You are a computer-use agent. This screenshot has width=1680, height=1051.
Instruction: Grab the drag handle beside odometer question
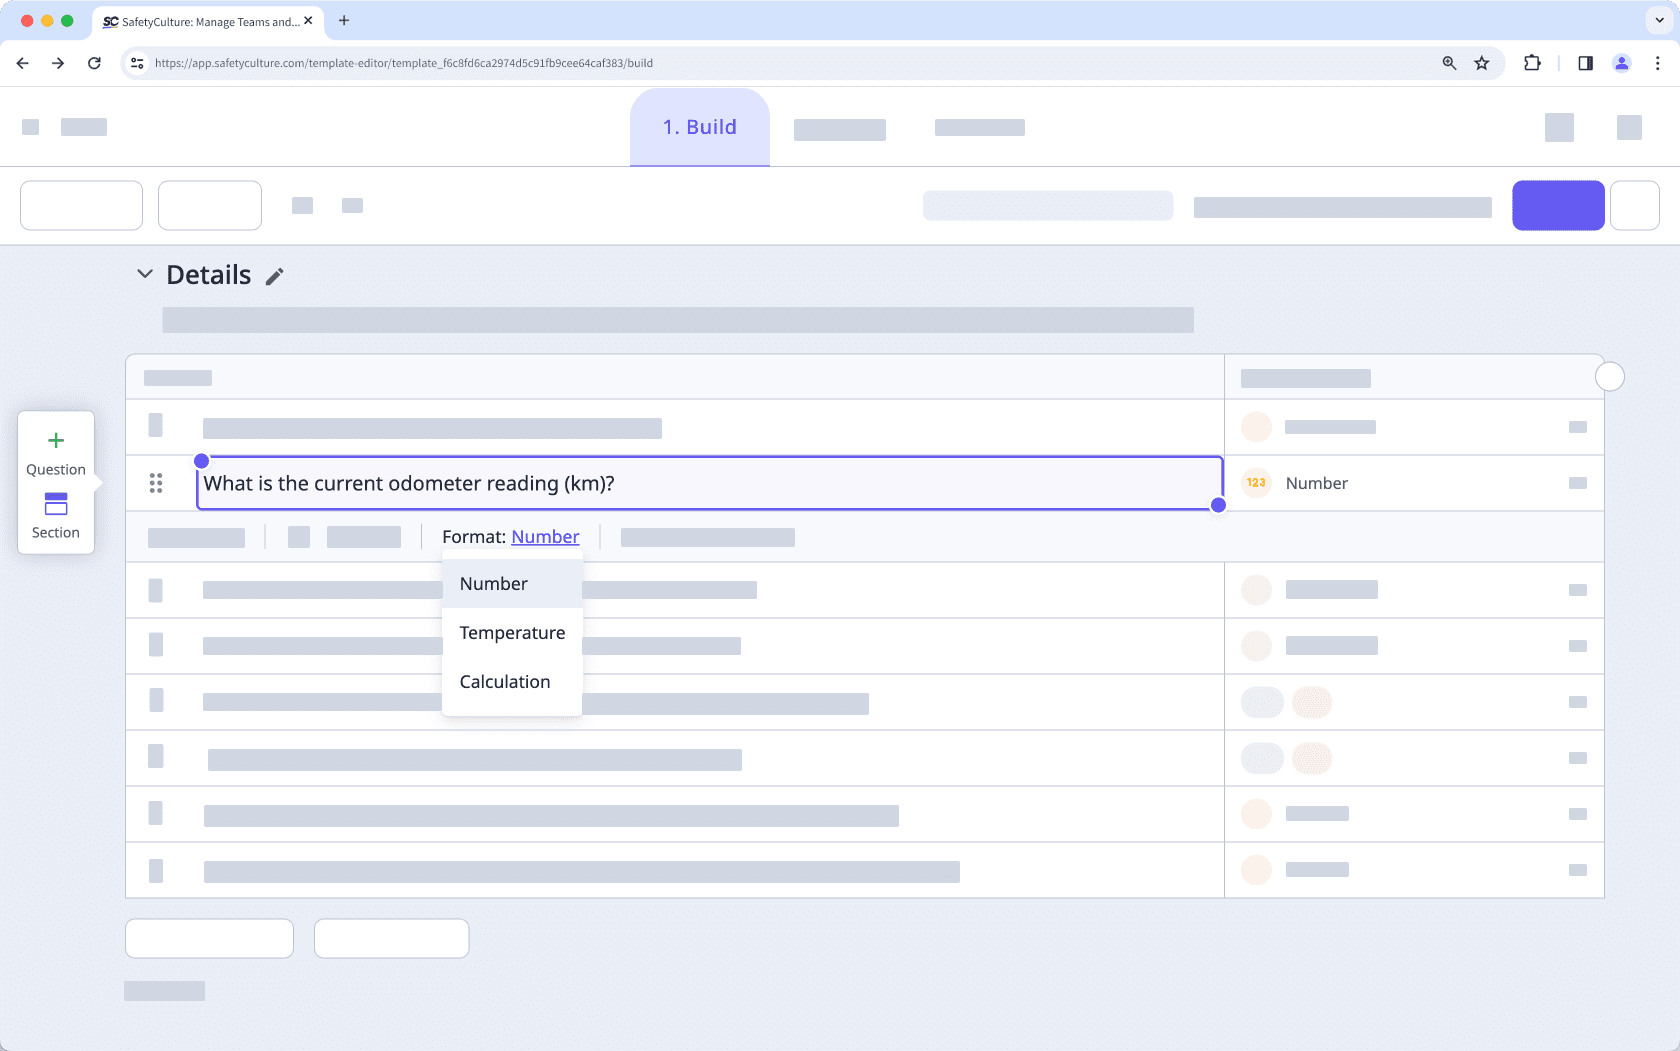click(x=156, y=484)
